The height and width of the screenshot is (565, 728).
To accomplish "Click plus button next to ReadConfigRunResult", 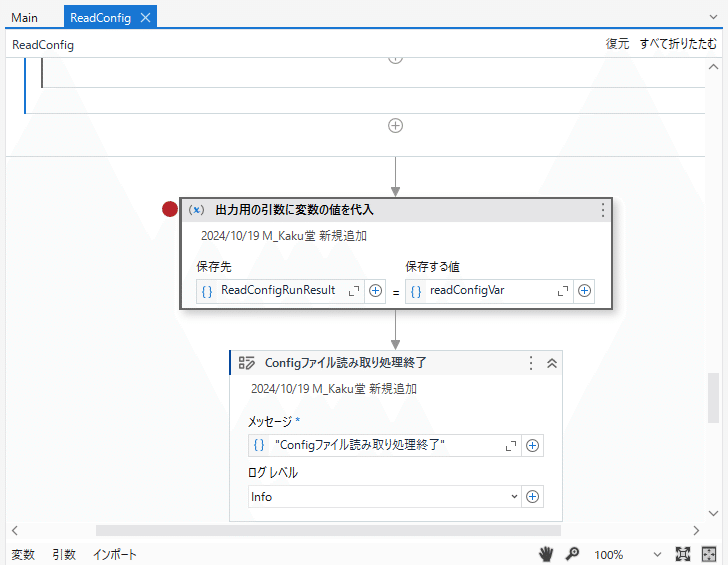I will pyautogui.click(x=376, y=291).
